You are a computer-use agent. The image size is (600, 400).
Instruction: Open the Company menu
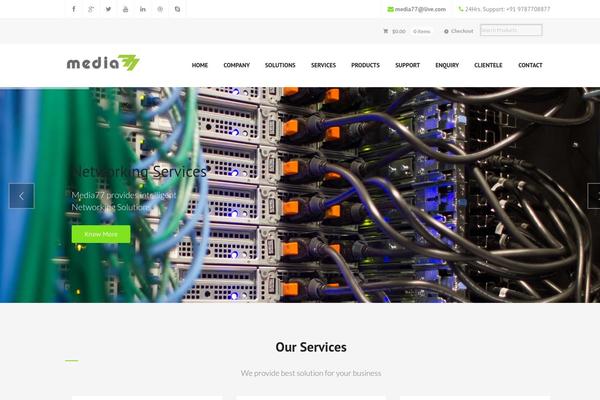(236, 65)
